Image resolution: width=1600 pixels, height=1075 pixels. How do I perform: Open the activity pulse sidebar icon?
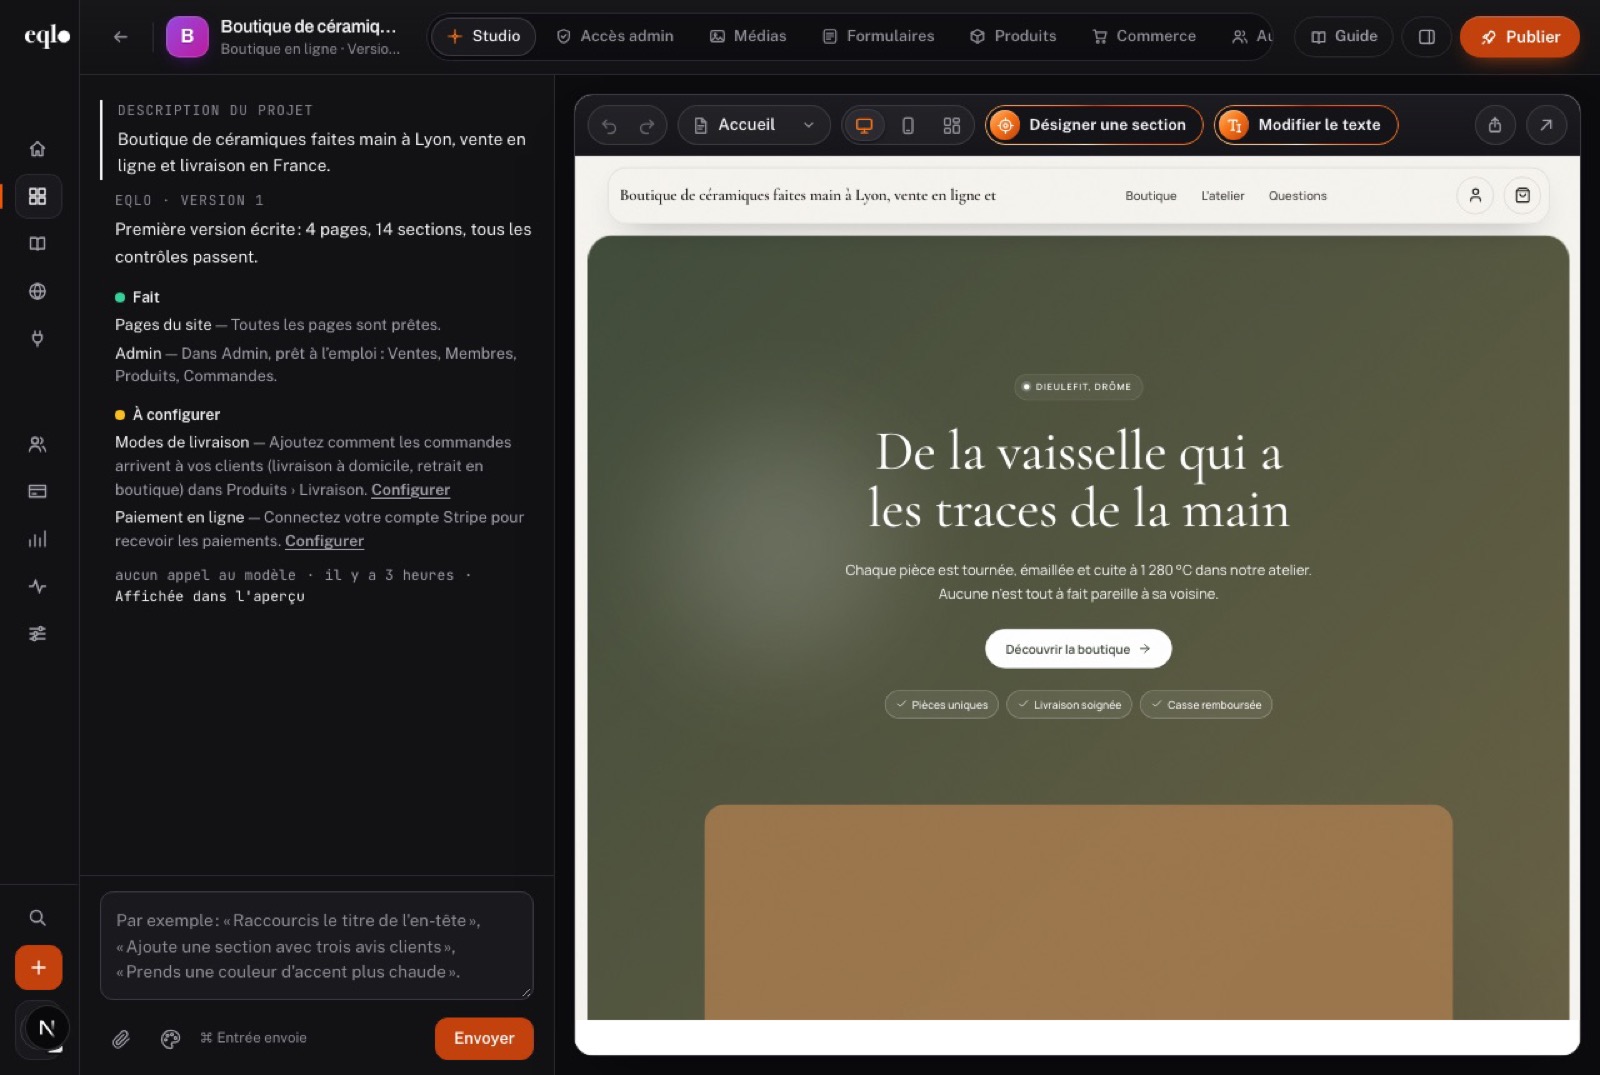[x=37, y=586]
